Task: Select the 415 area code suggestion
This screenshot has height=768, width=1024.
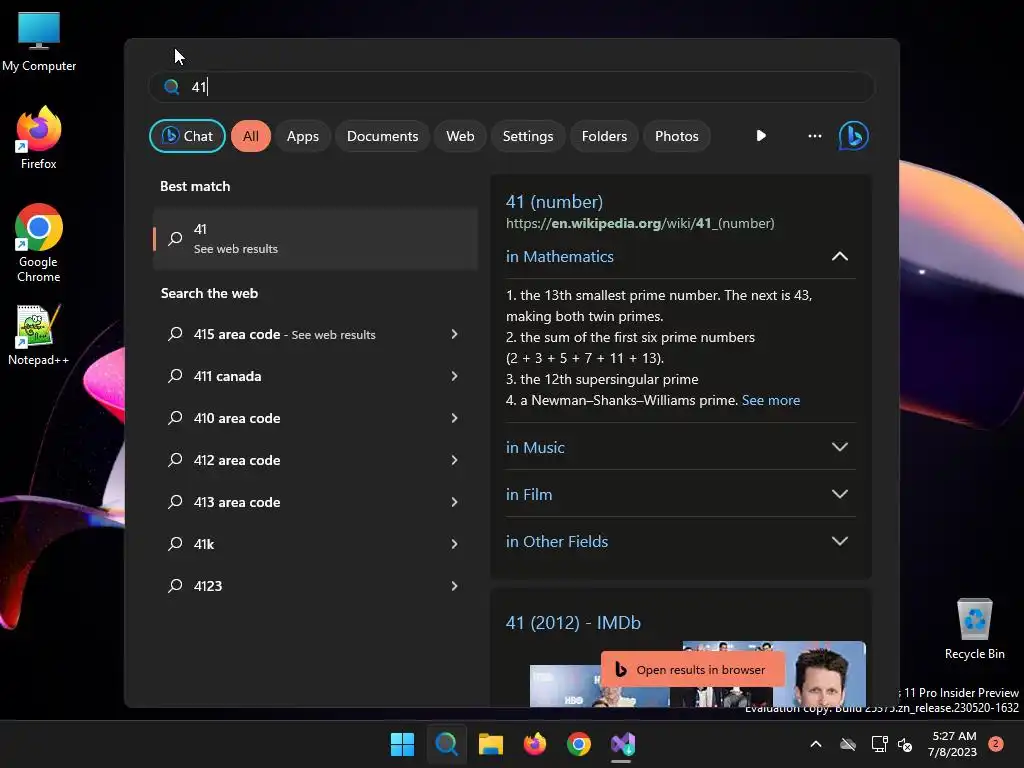Action: pos(315,334)
